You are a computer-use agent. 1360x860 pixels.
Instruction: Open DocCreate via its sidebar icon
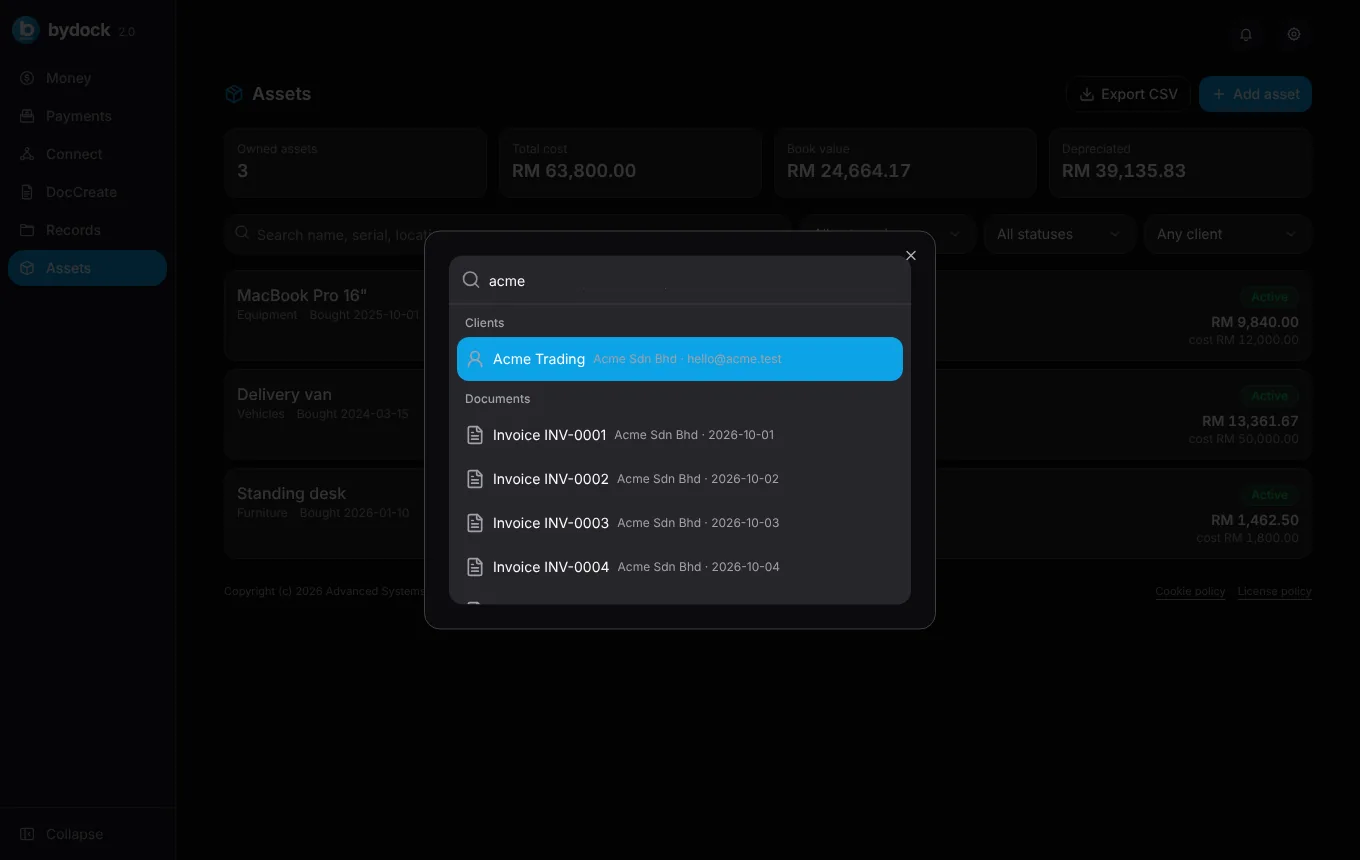pyautogui.click(x=27, y=192)
